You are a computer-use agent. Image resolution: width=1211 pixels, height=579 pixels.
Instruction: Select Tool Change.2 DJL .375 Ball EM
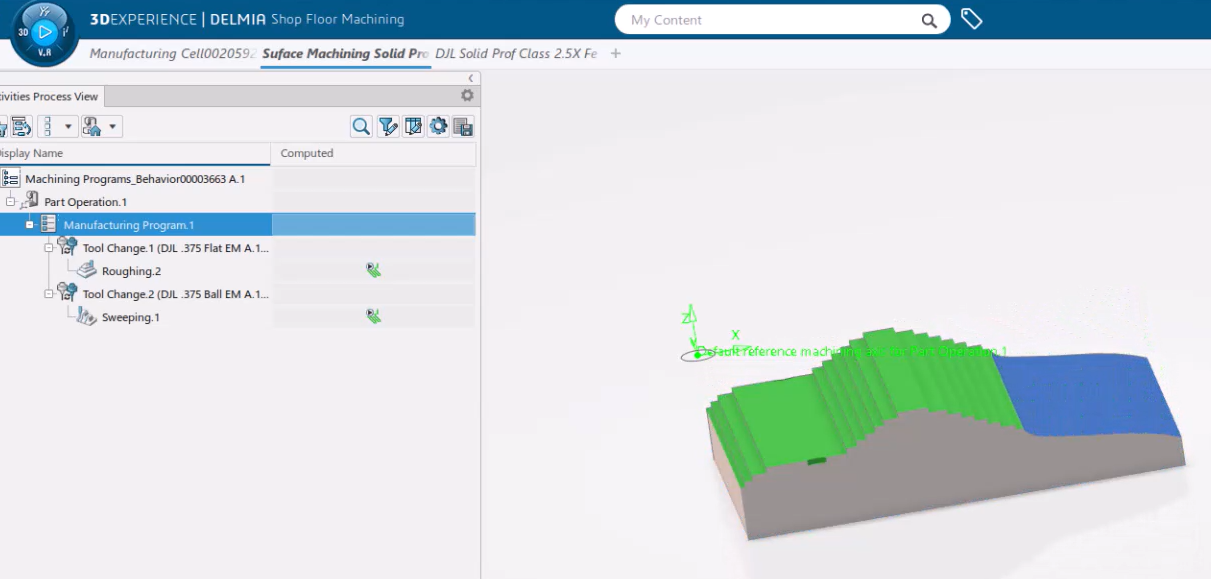pos(176,294)
